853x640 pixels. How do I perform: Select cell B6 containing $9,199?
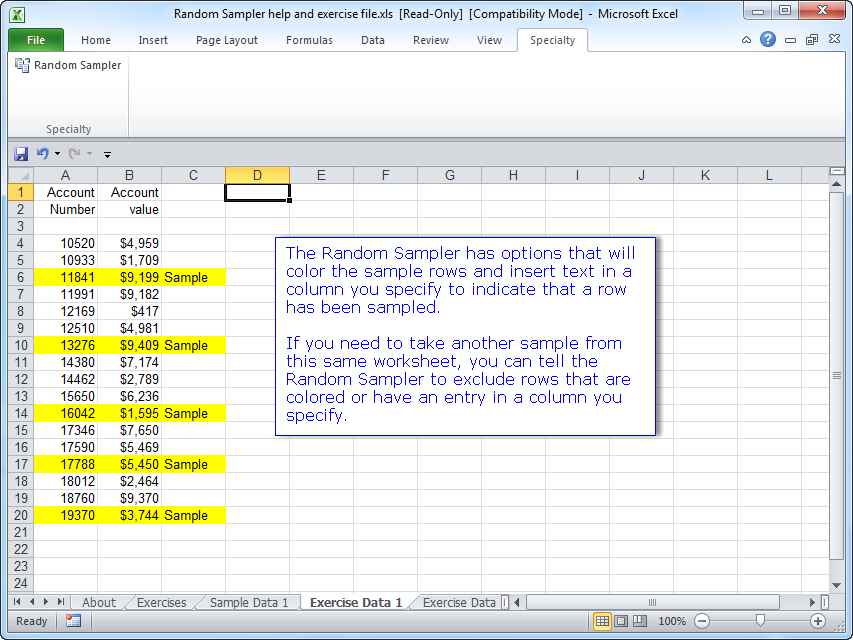point(129,277)
